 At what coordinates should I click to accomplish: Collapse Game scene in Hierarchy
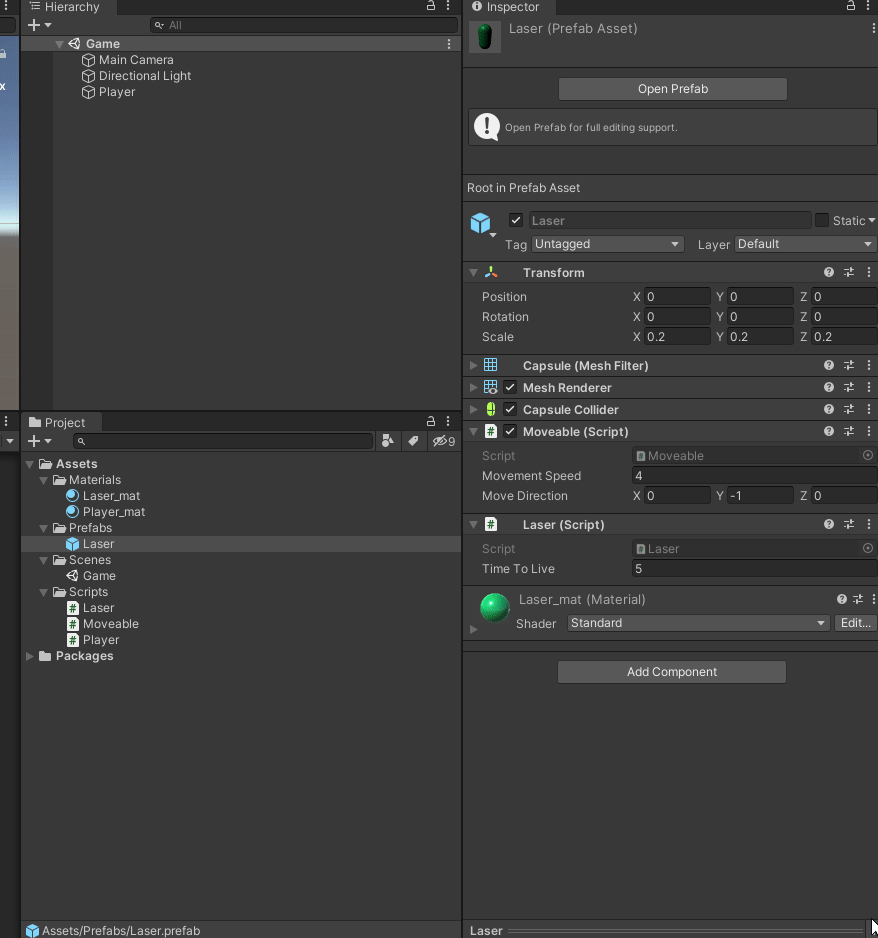[x=59, y=44]
